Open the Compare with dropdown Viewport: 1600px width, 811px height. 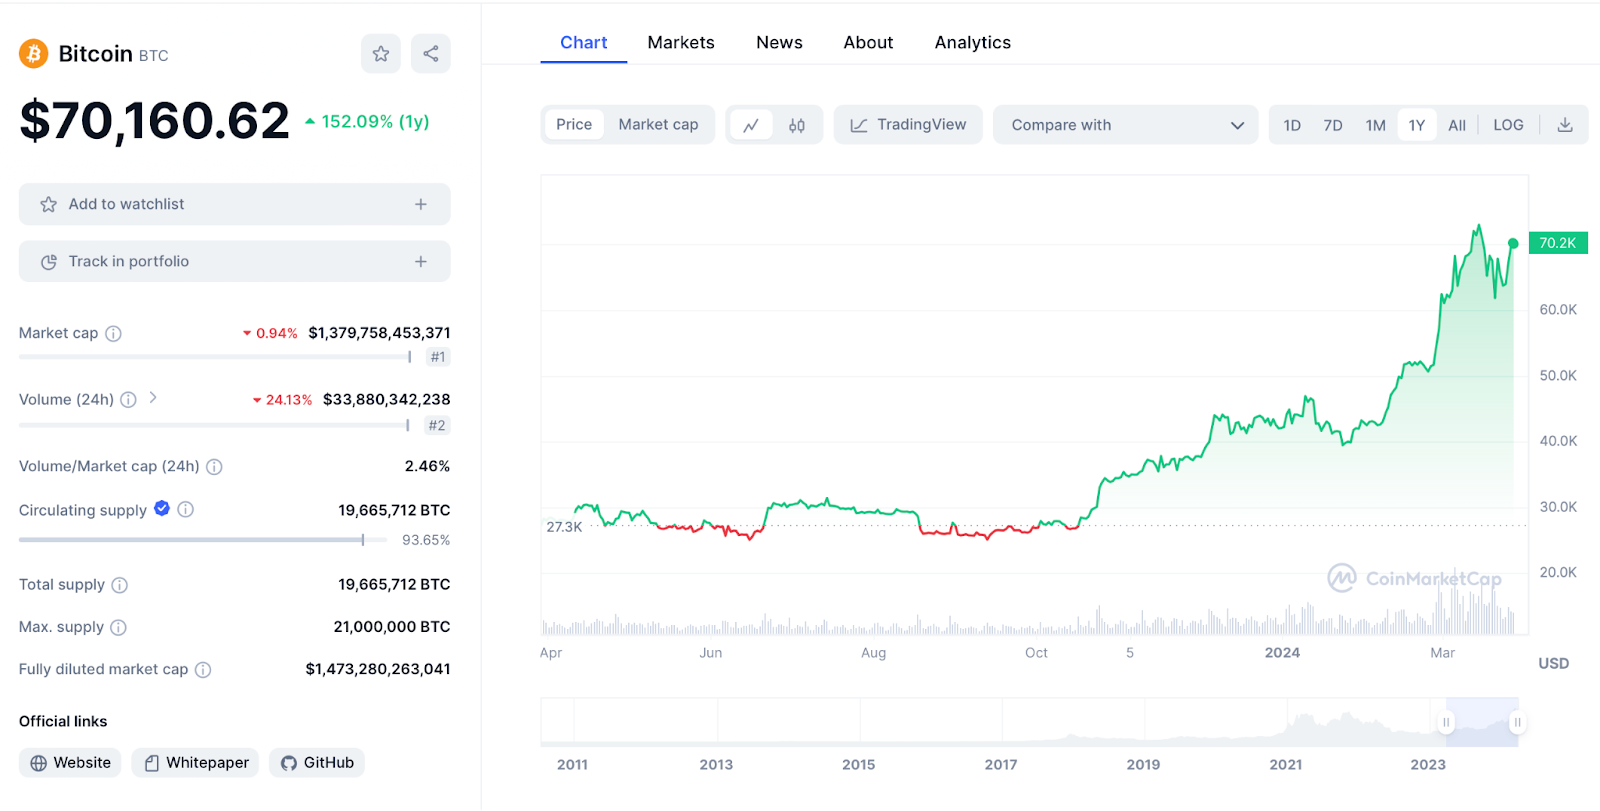pyautogui.click(x=1126, y=125)
